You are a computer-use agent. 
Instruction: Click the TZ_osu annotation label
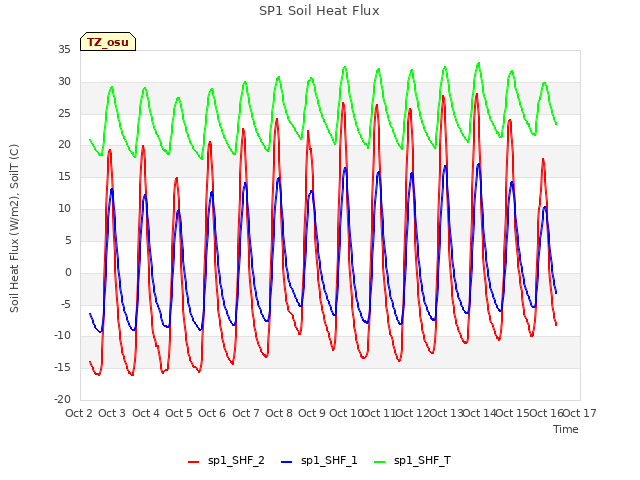point(108,42)
